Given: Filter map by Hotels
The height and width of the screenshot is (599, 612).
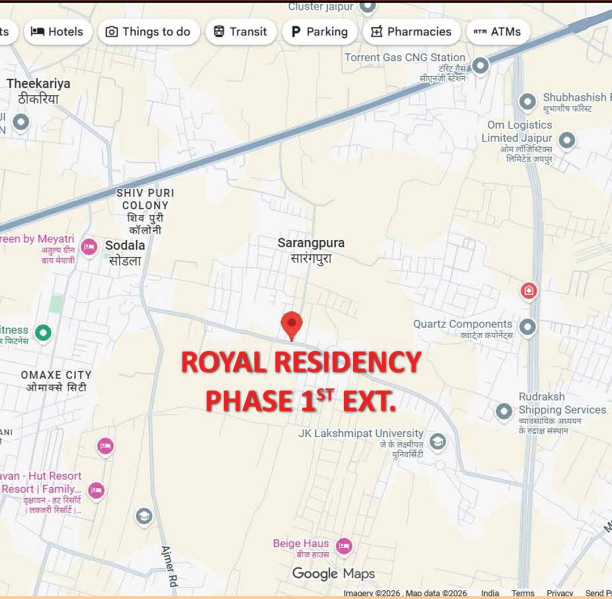Looking at the screenshot, I should coord(58,32).
